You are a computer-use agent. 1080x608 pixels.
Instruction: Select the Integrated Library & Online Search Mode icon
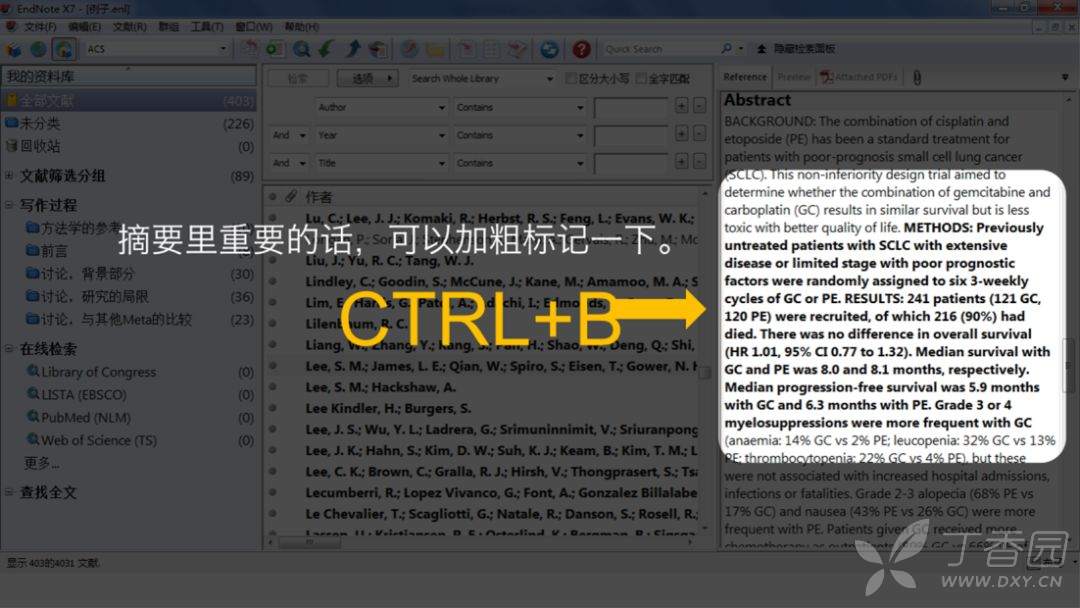63,49
